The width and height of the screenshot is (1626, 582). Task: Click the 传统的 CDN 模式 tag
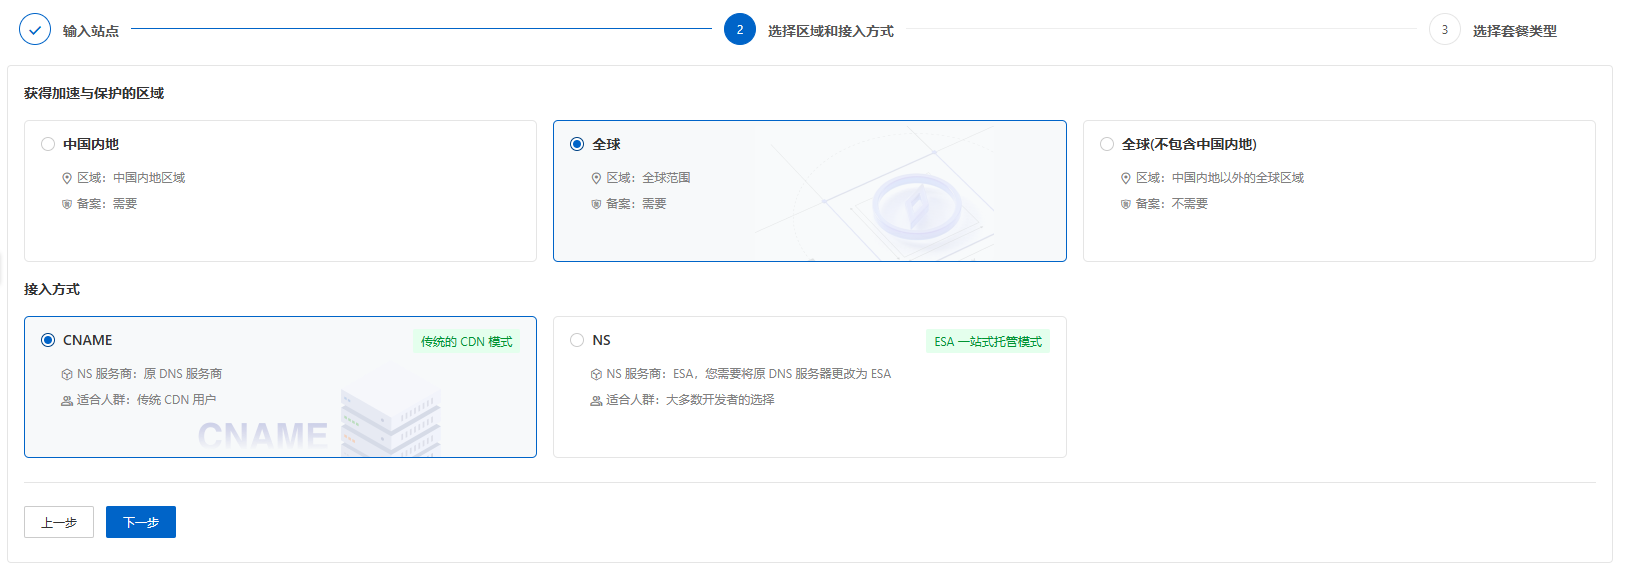coord(466,342)
